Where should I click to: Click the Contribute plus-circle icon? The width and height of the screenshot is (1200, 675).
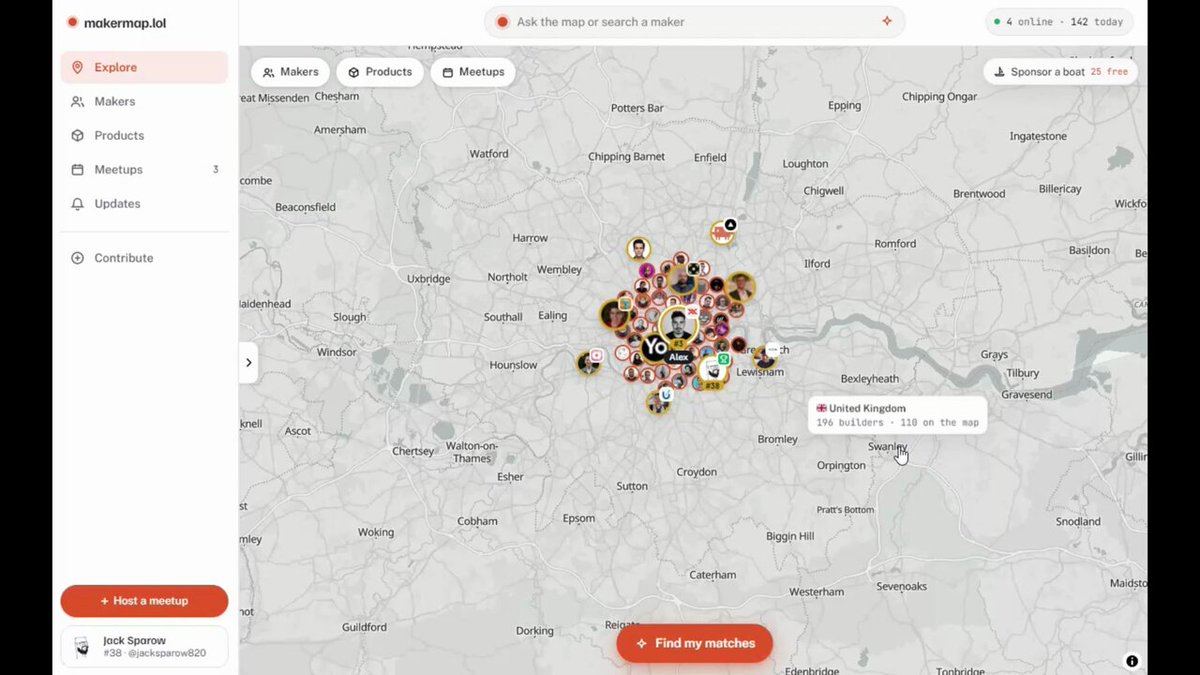pos(77,258)
